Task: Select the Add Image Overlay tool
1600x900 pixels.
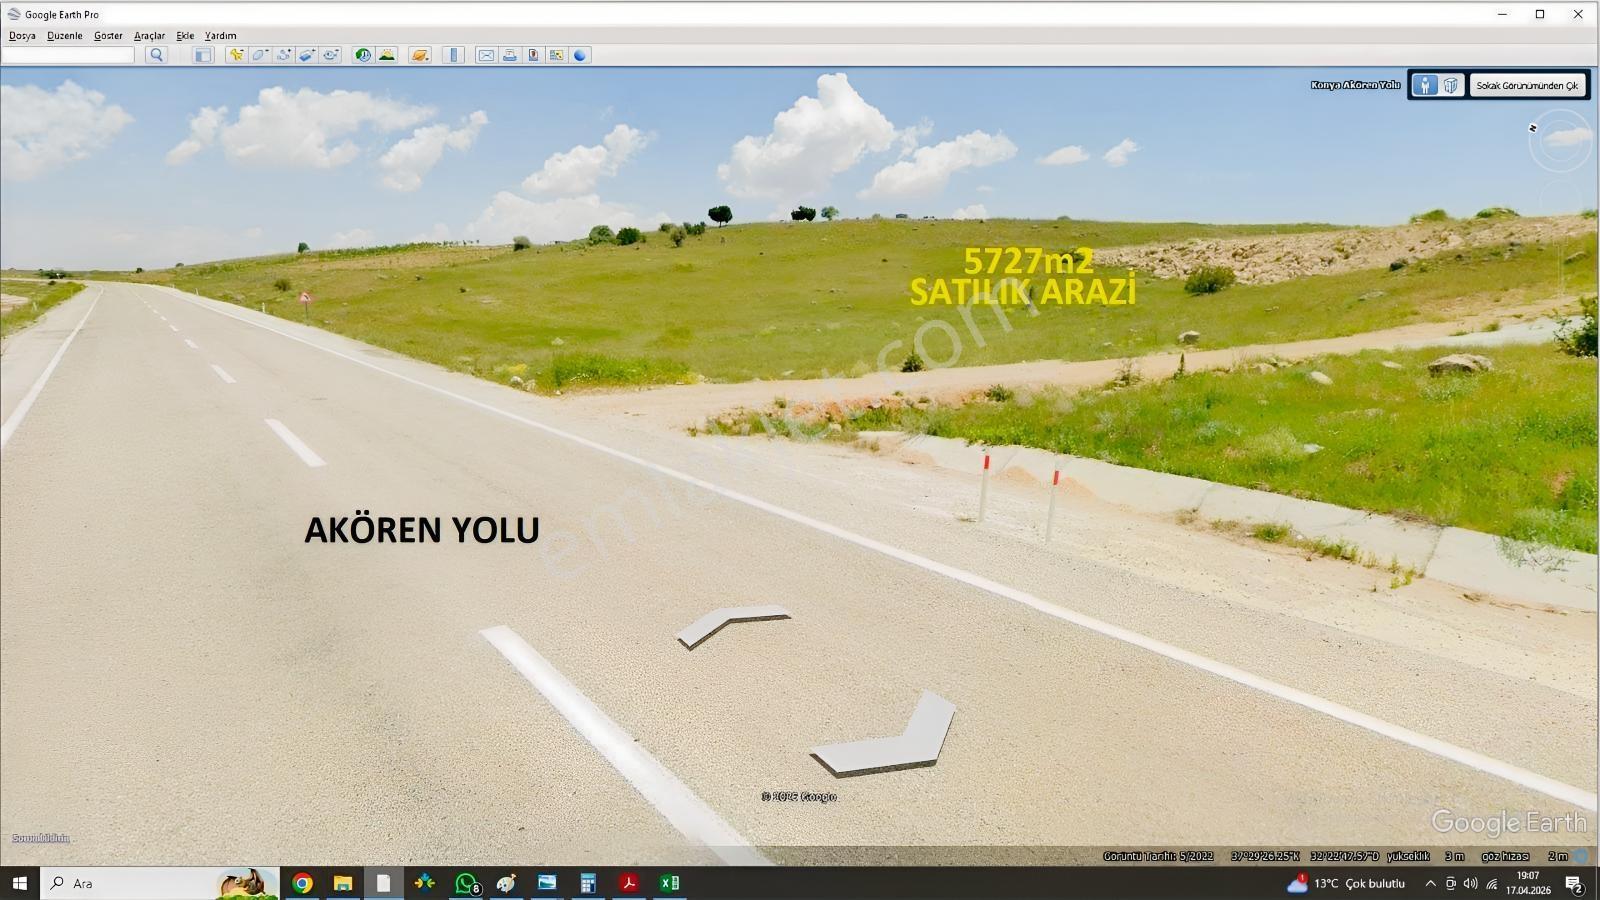Action: pos(308,55)
